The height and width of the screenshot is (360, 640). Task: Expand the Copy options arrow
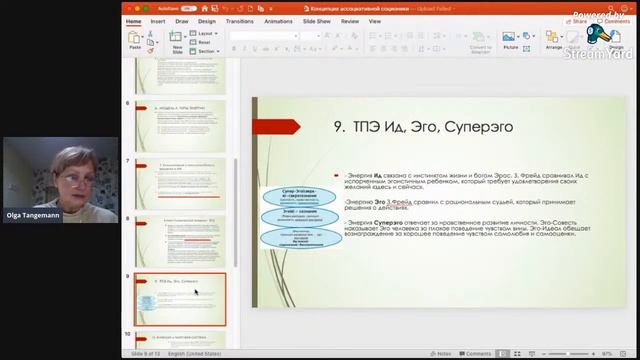click(157, 42)
